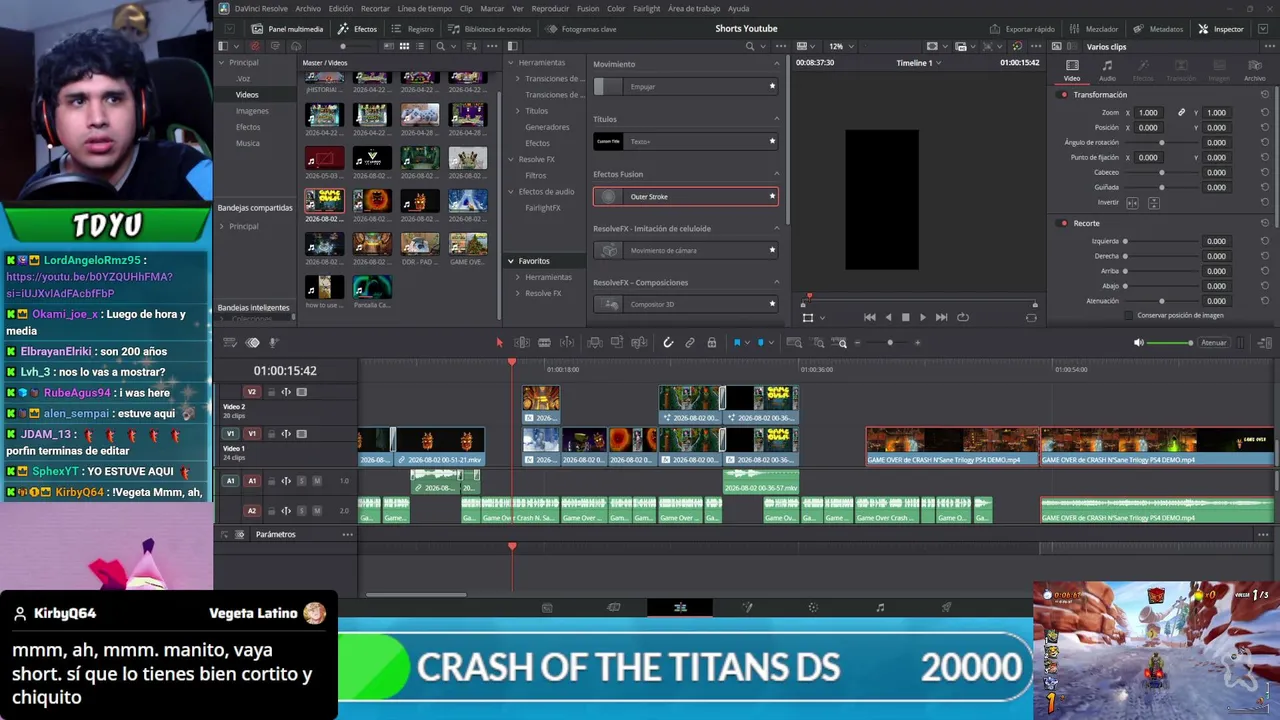The height and width of the screenshot is (720, 1280).
Task: Open the Biblioteca de sonidos panel
Action: [x=489, y=29]
